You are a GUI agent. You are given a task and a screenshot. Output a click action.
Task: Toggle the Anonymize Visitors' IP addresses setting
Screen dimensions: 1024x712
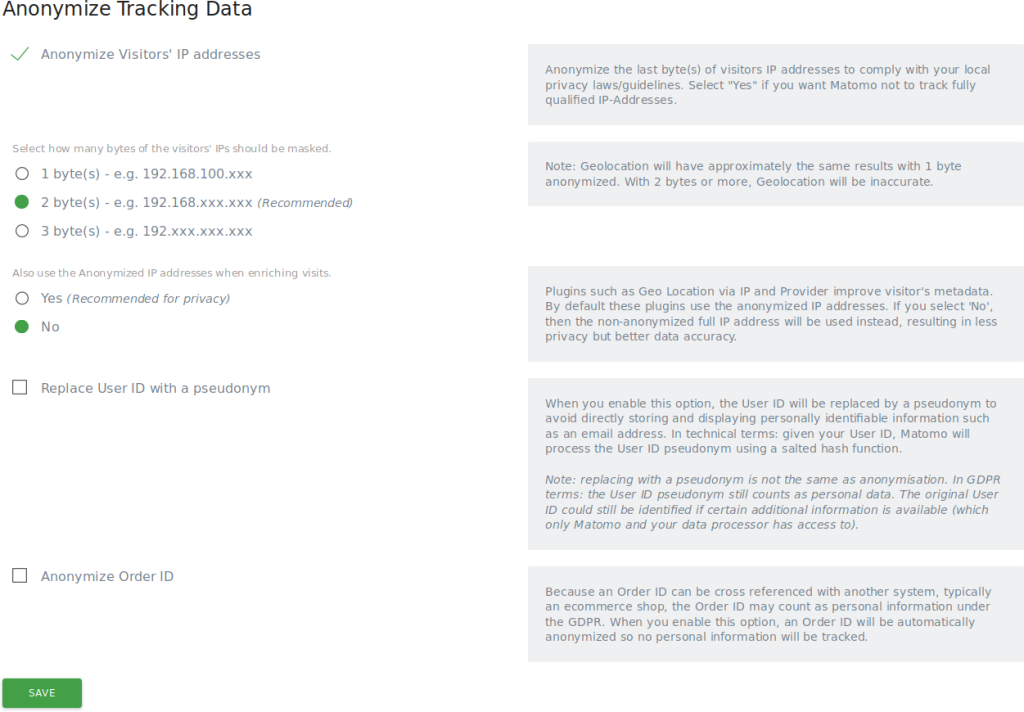click(20, 54)
